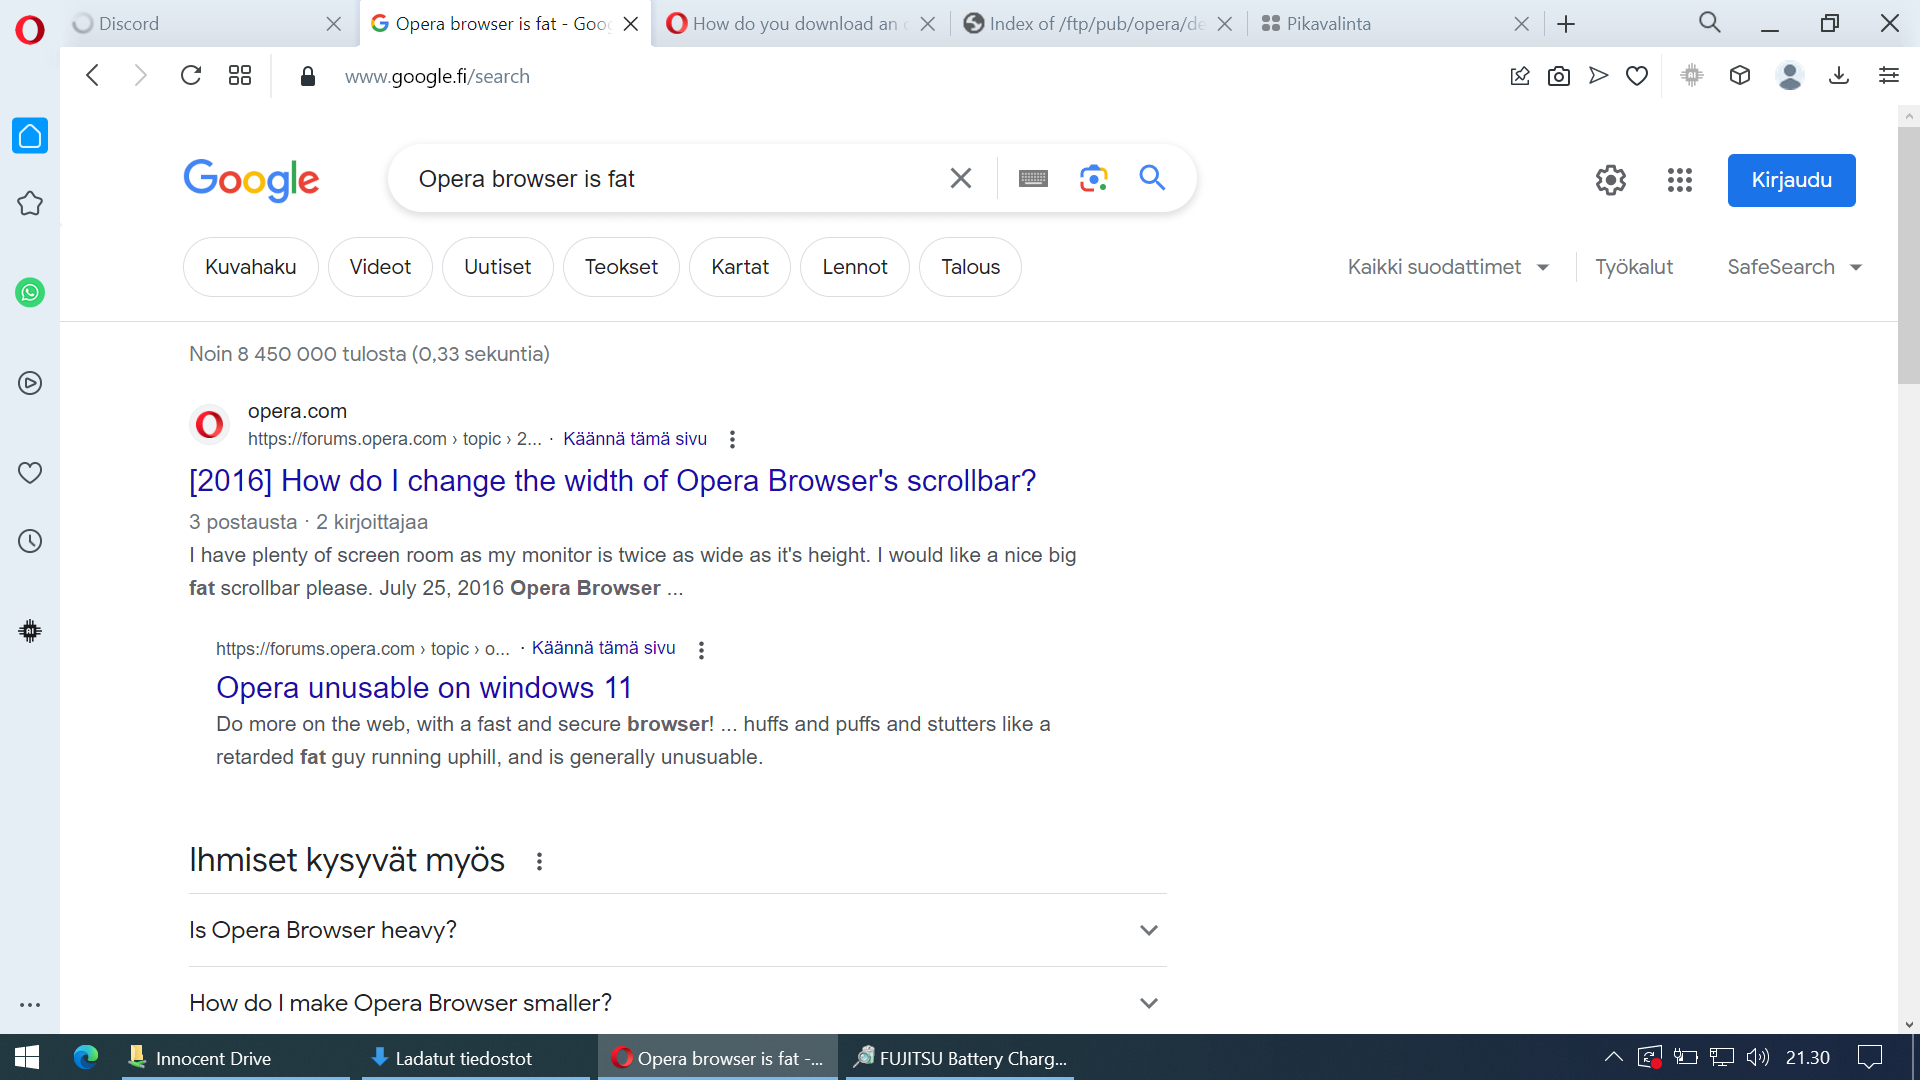Open the Easy Setup sliders icon
1920x1080 pixels.
click(x=1889, y=76)
